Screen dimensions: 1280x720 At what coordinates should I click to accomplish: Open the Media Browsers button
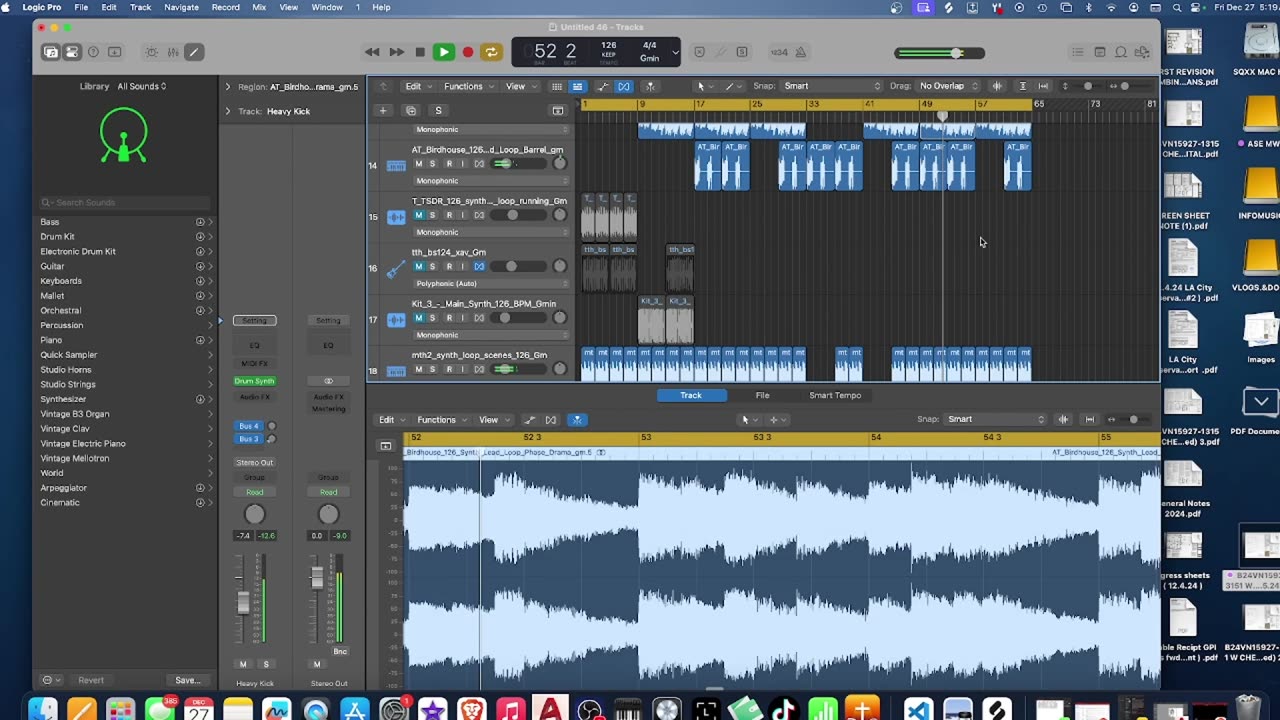1142,52
